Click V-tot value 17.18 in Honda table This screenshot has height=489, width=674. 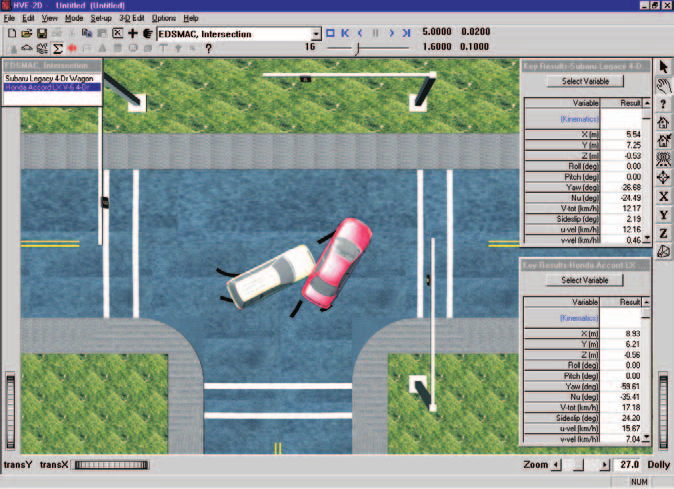[x=631, y=407]
